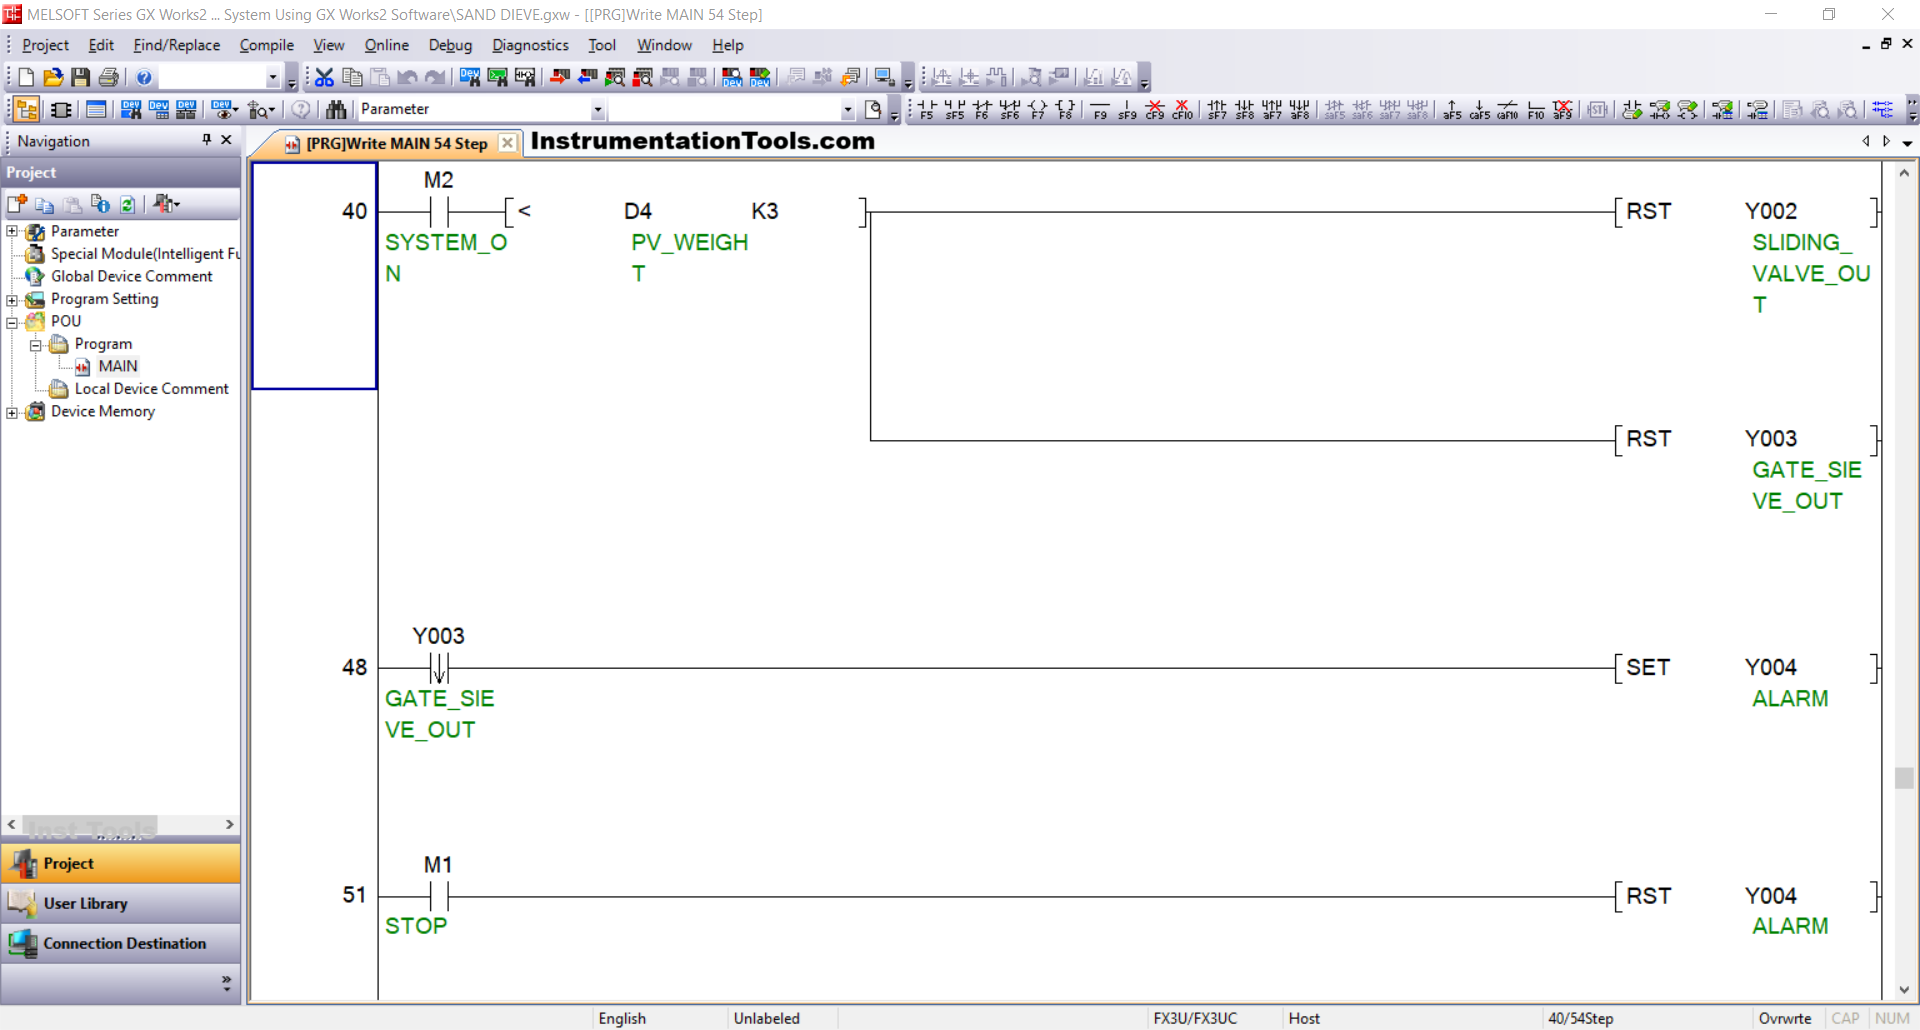Open the Diagnostics menu
The image size is (1920, 1030).
[x=529, y=45]
